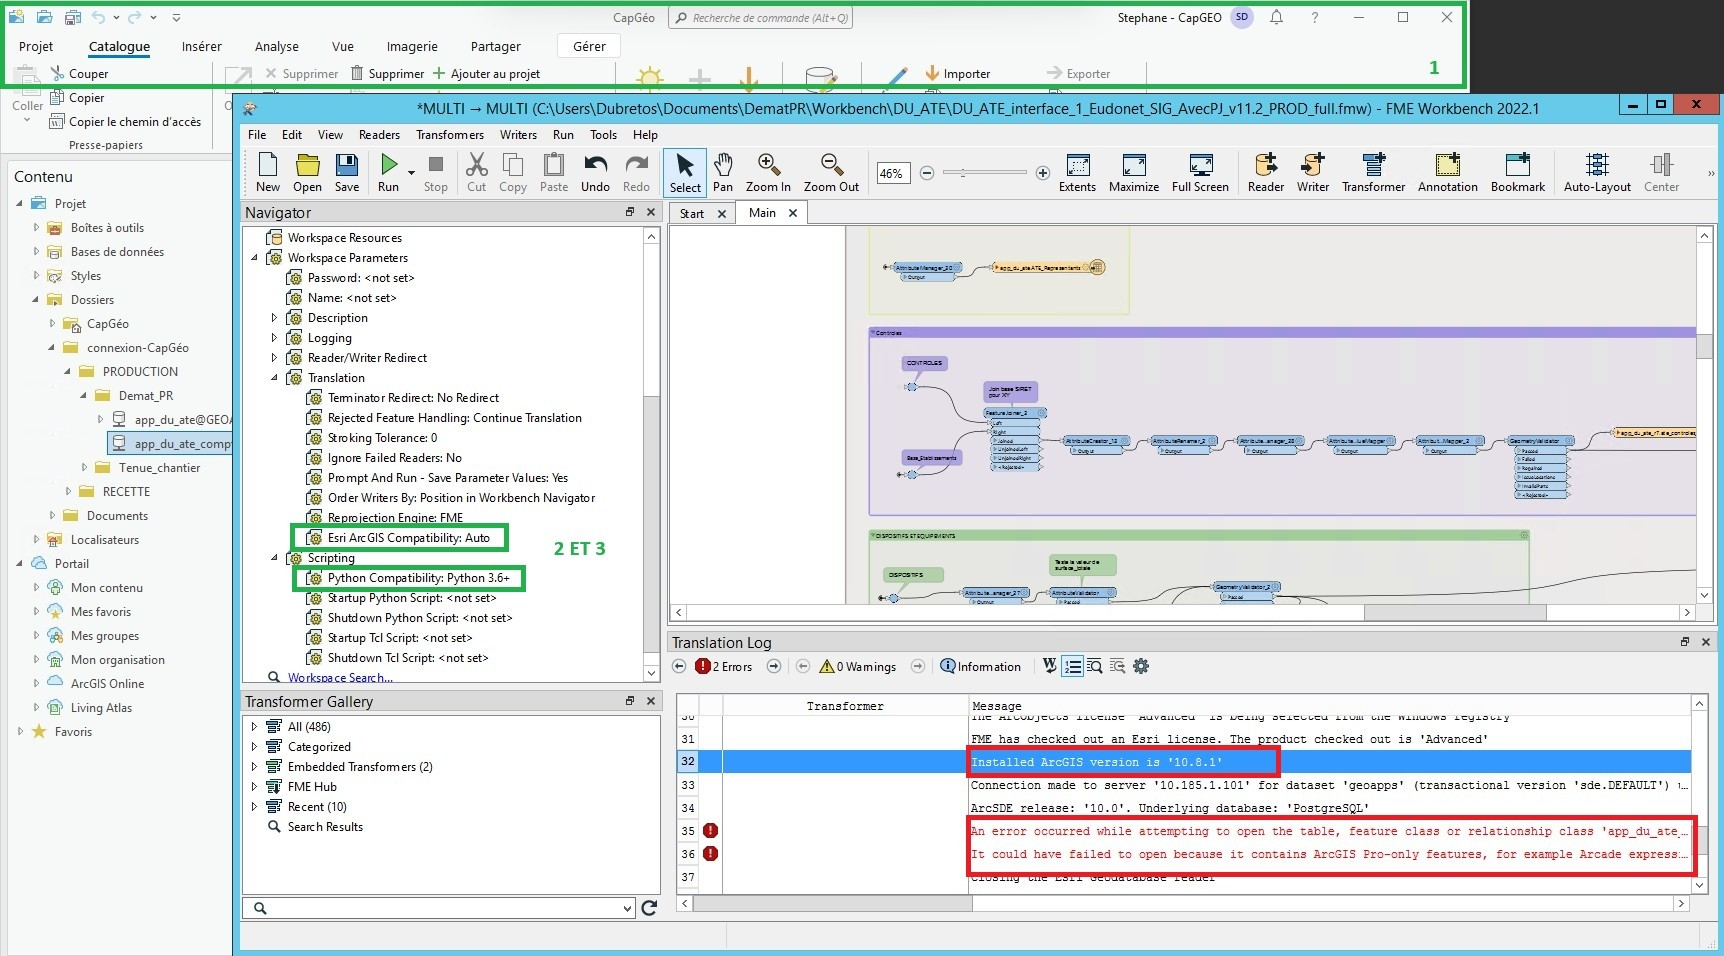
Task: Toggle the Information filter in log
Action: pos(981,666)
